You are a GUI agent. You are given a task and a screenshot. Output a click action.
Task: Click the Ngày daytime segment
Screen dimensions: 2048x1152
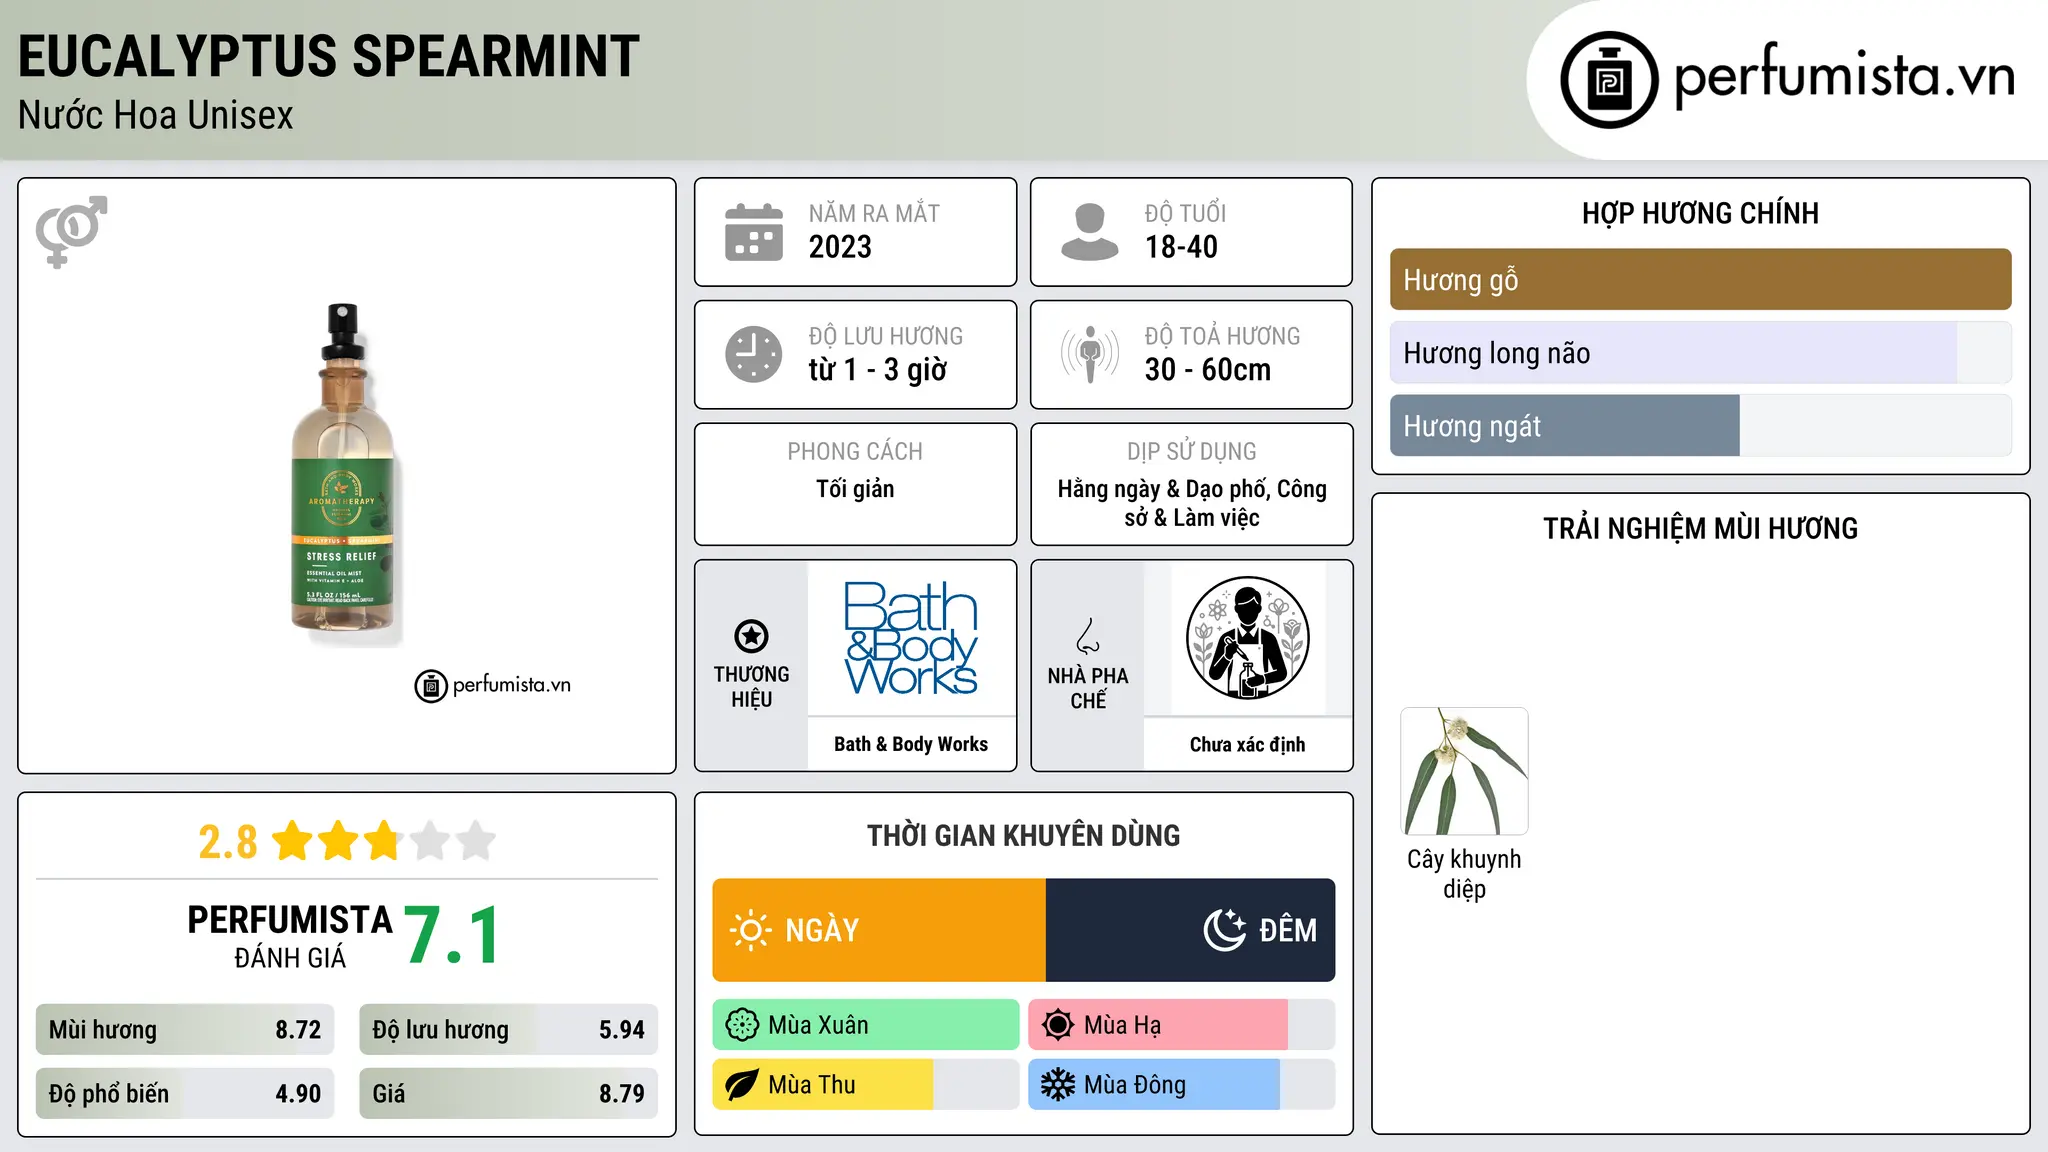point(879,930)
